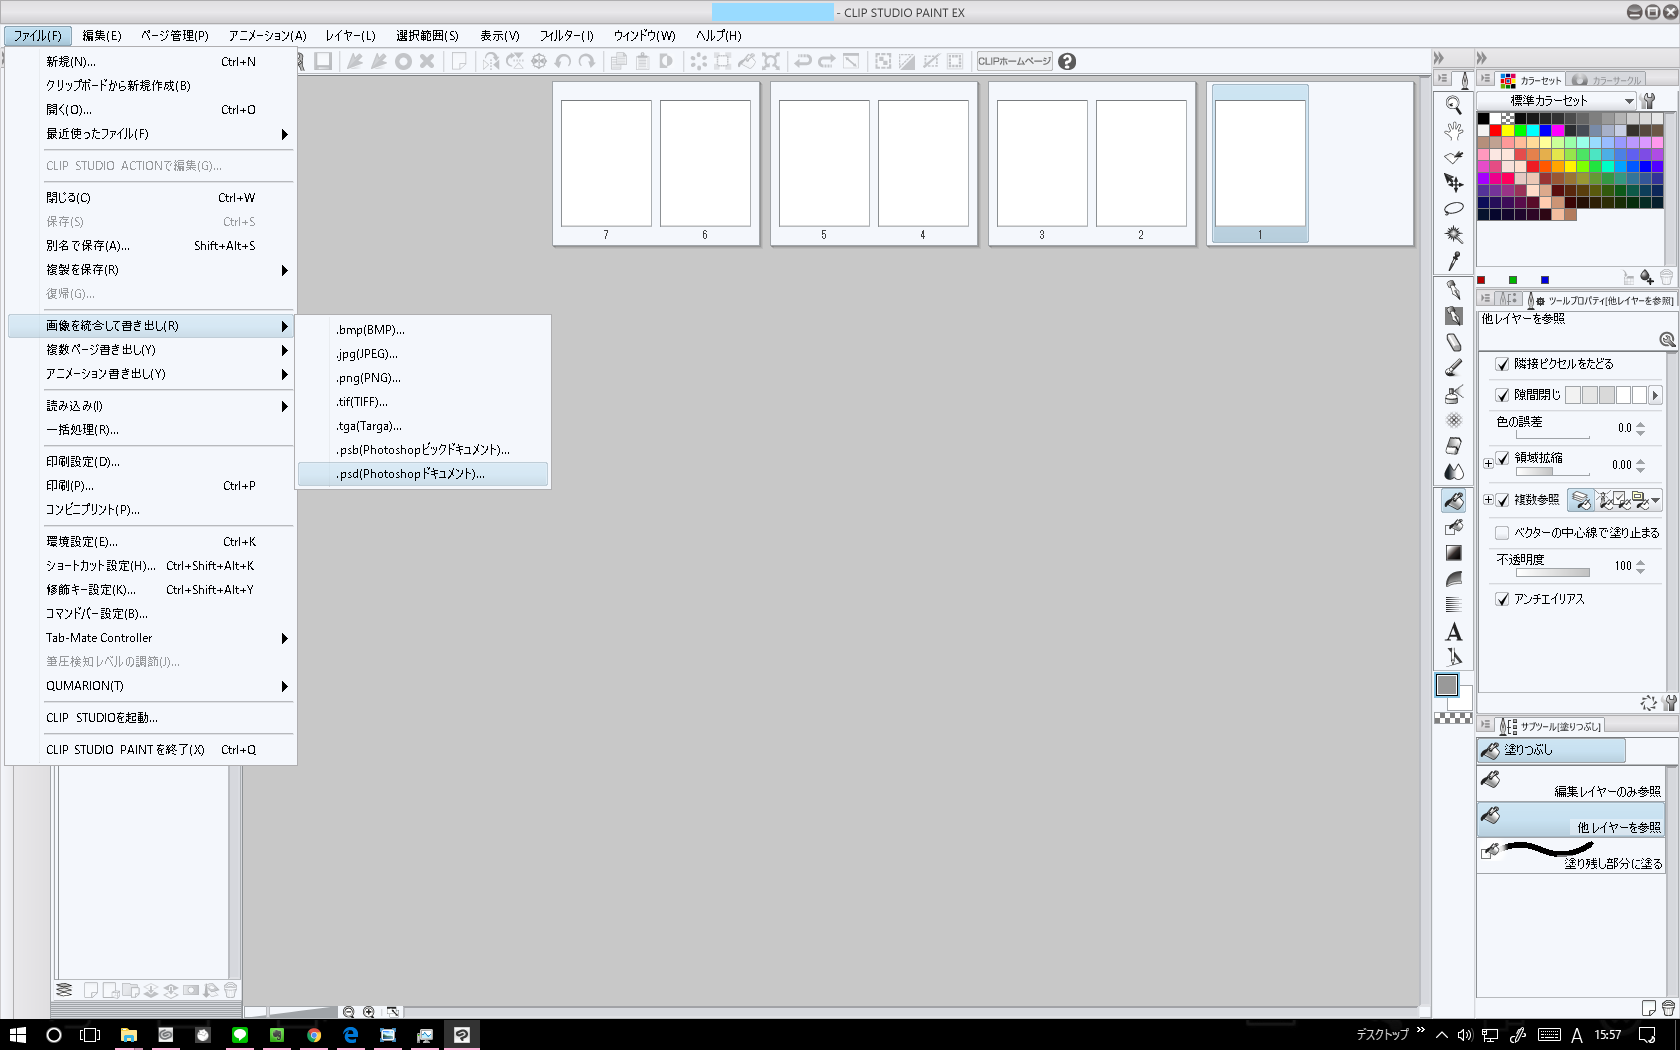Image resolution: width=1680 pixels, height=1050 pixels.
Task: Select the text tool A icon
Action: 1454,632
